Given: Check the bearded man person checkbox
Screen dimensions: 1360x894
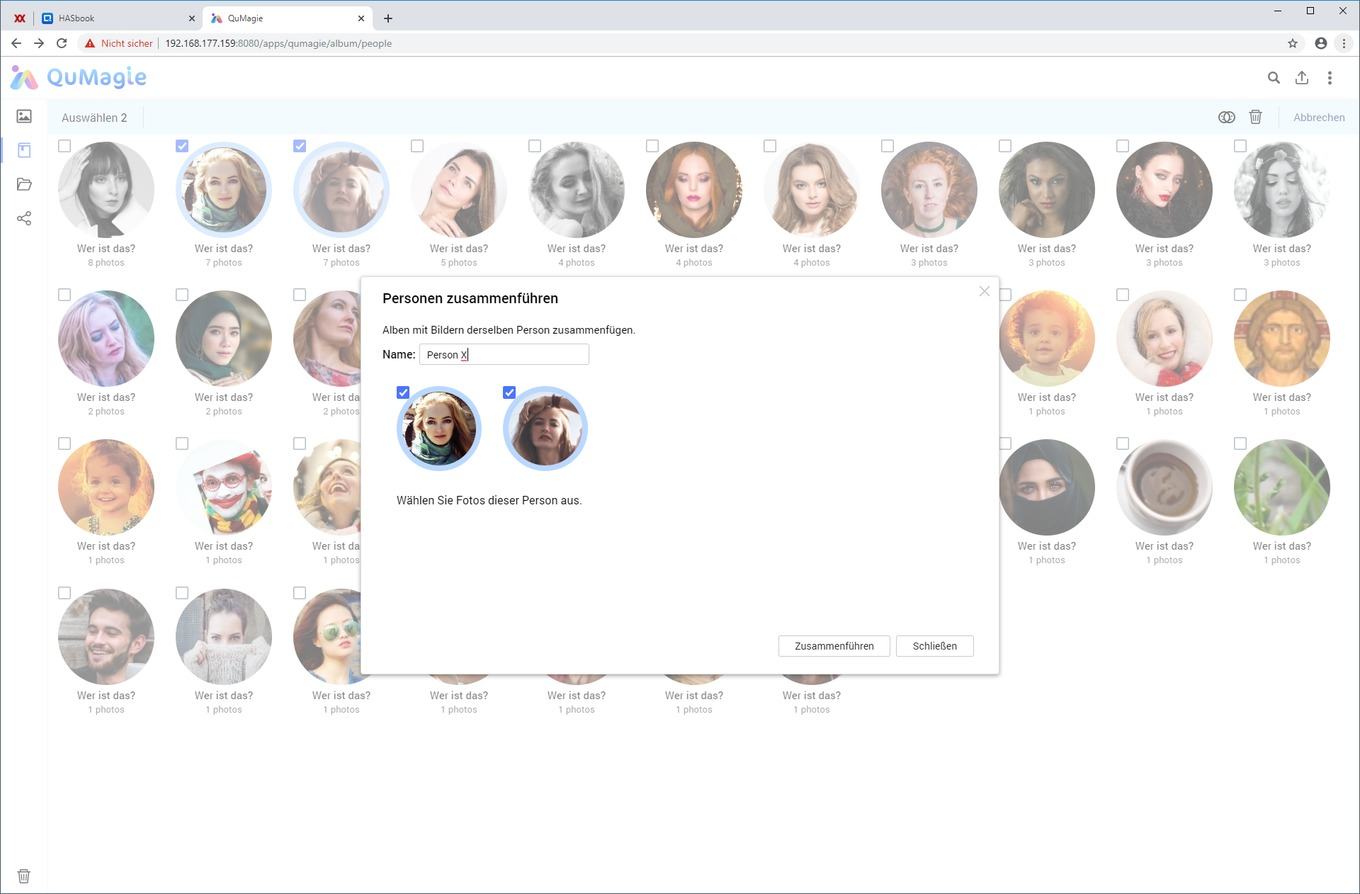Looking at the screenshot, I should pos(64,593).
